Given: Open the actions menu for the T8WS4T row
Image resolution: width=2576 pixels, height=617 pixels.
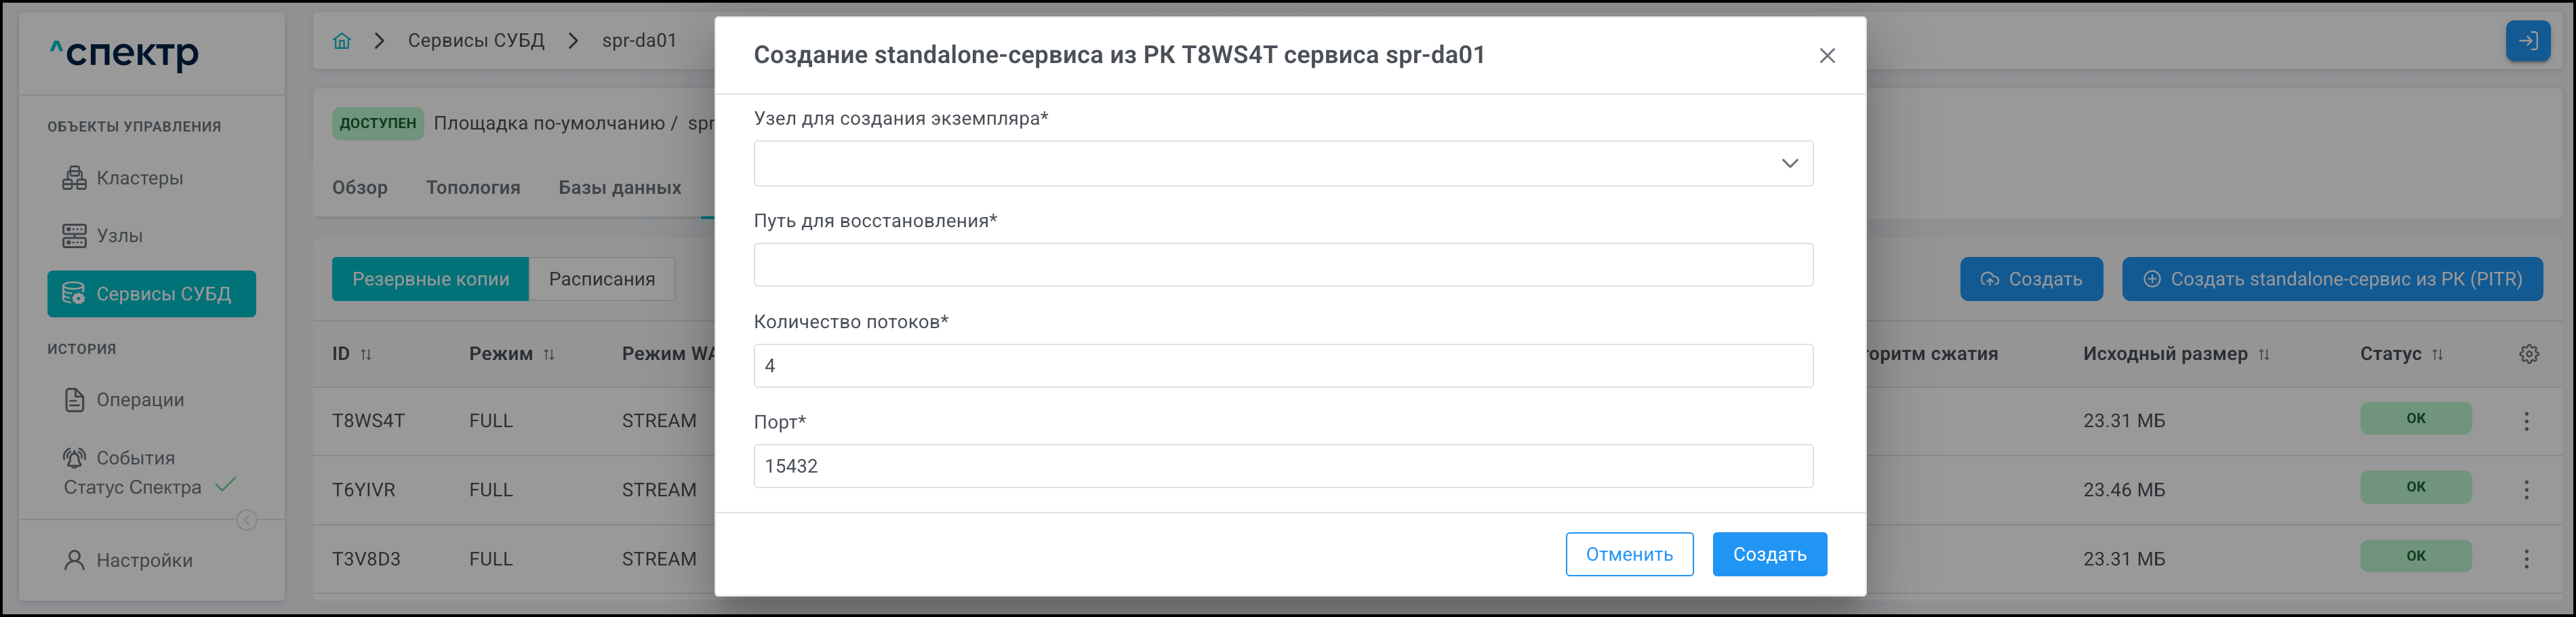Looking at the screenshot, I should click(2526, 421).
